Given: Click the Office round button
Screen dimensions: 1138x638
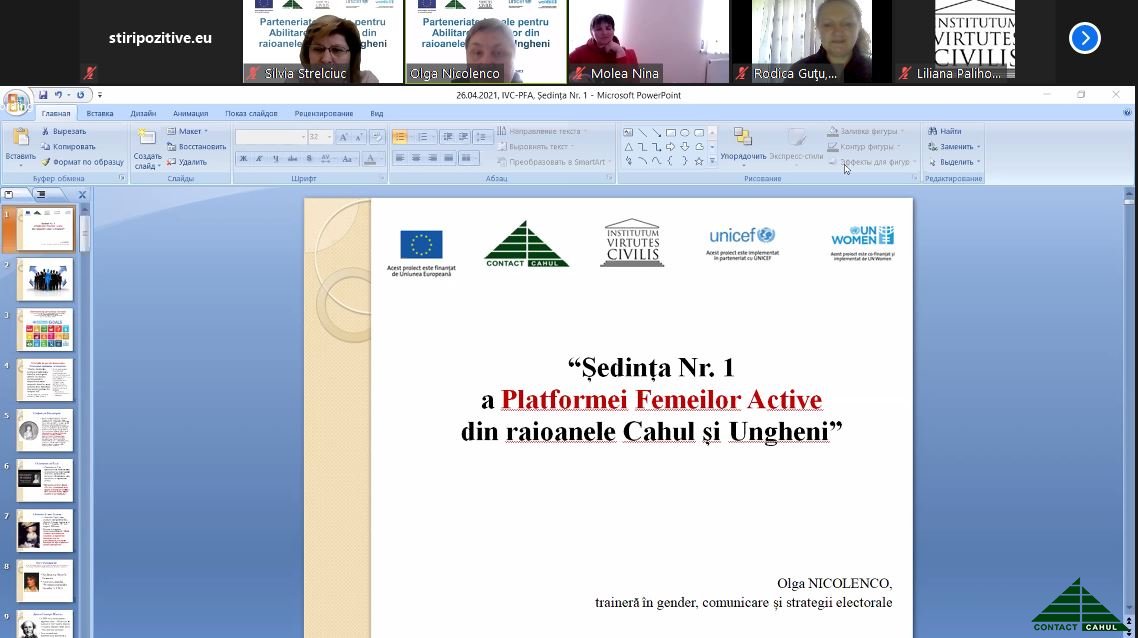Looking at the screenshot, I should 16,101.
